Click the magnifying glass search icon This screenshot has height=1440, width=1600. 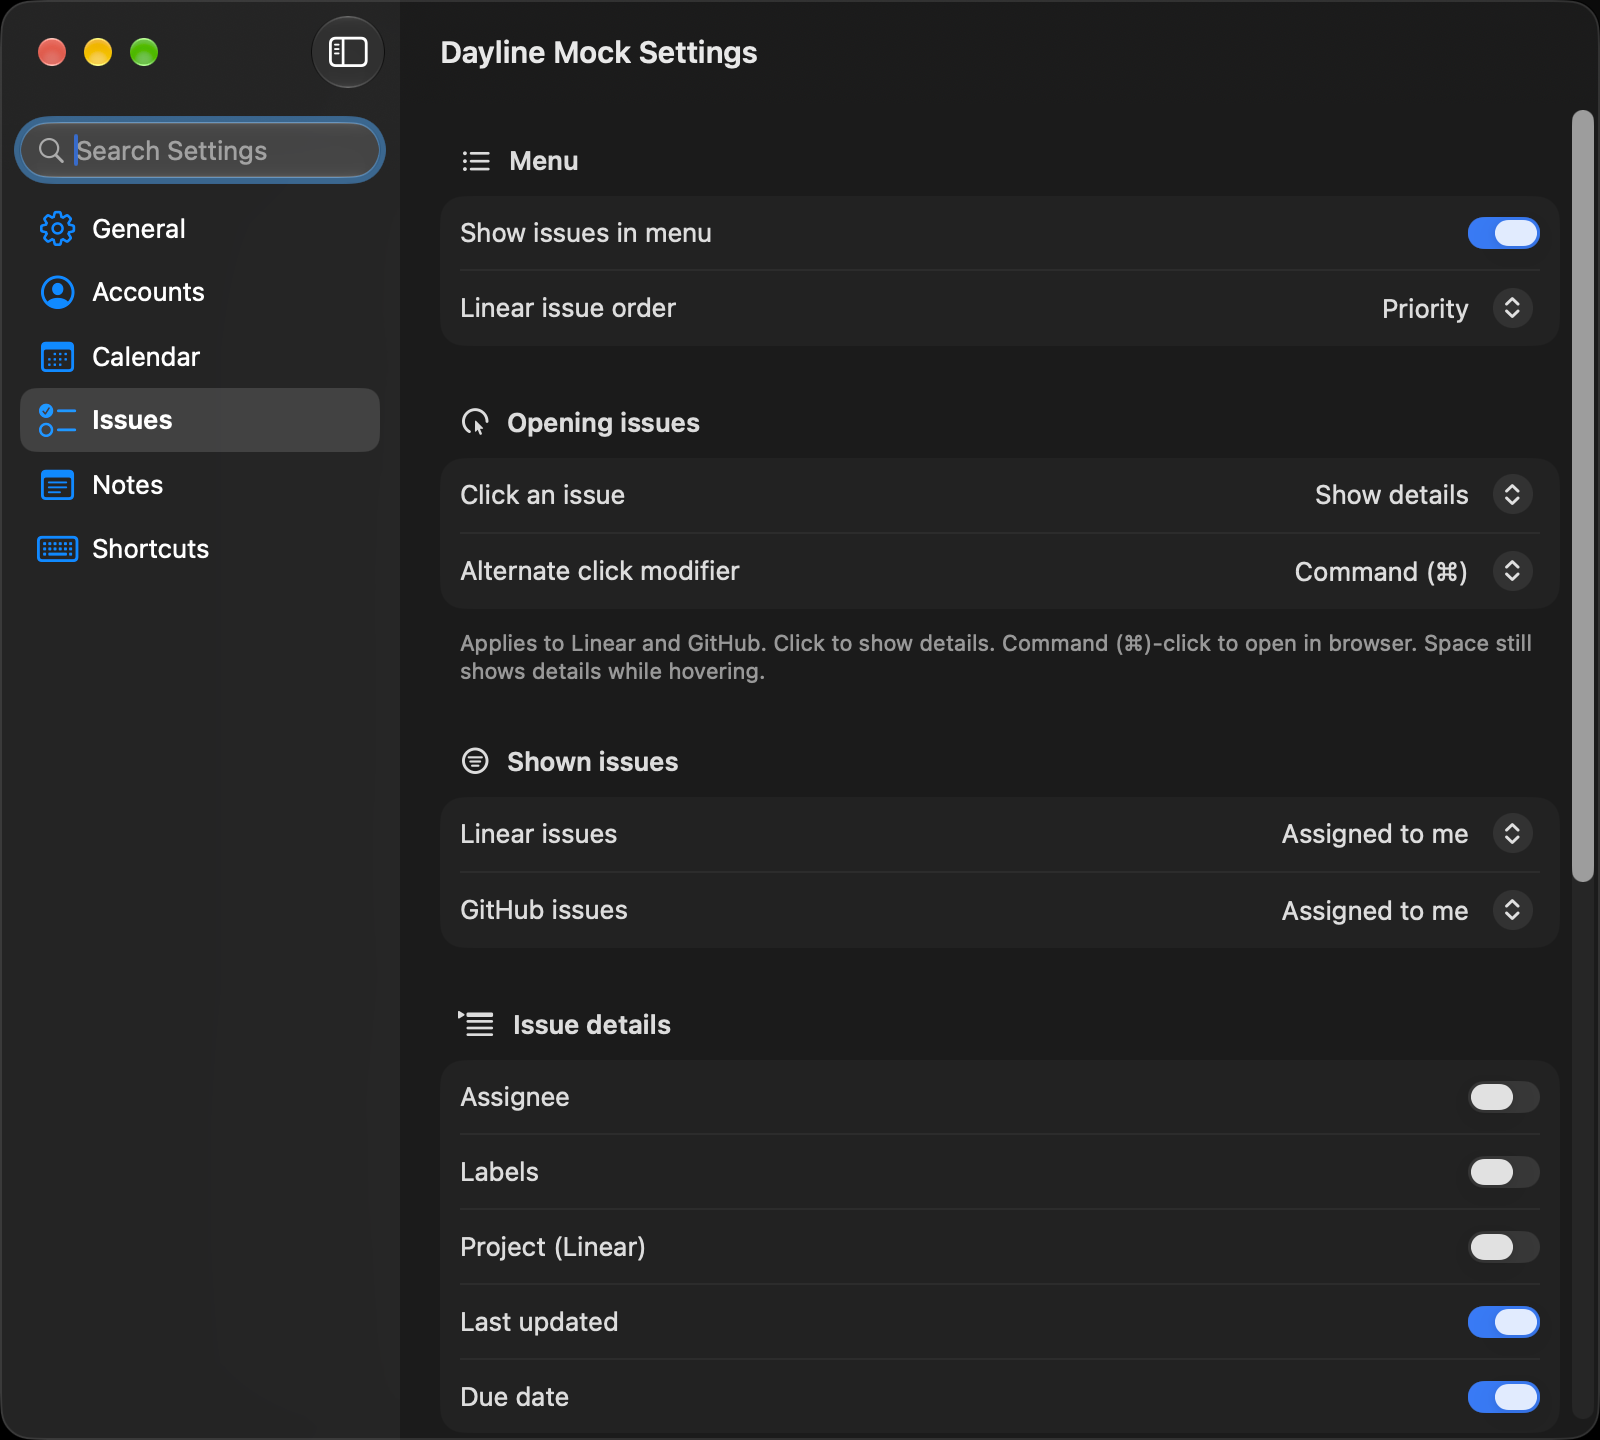click(51, 150)
